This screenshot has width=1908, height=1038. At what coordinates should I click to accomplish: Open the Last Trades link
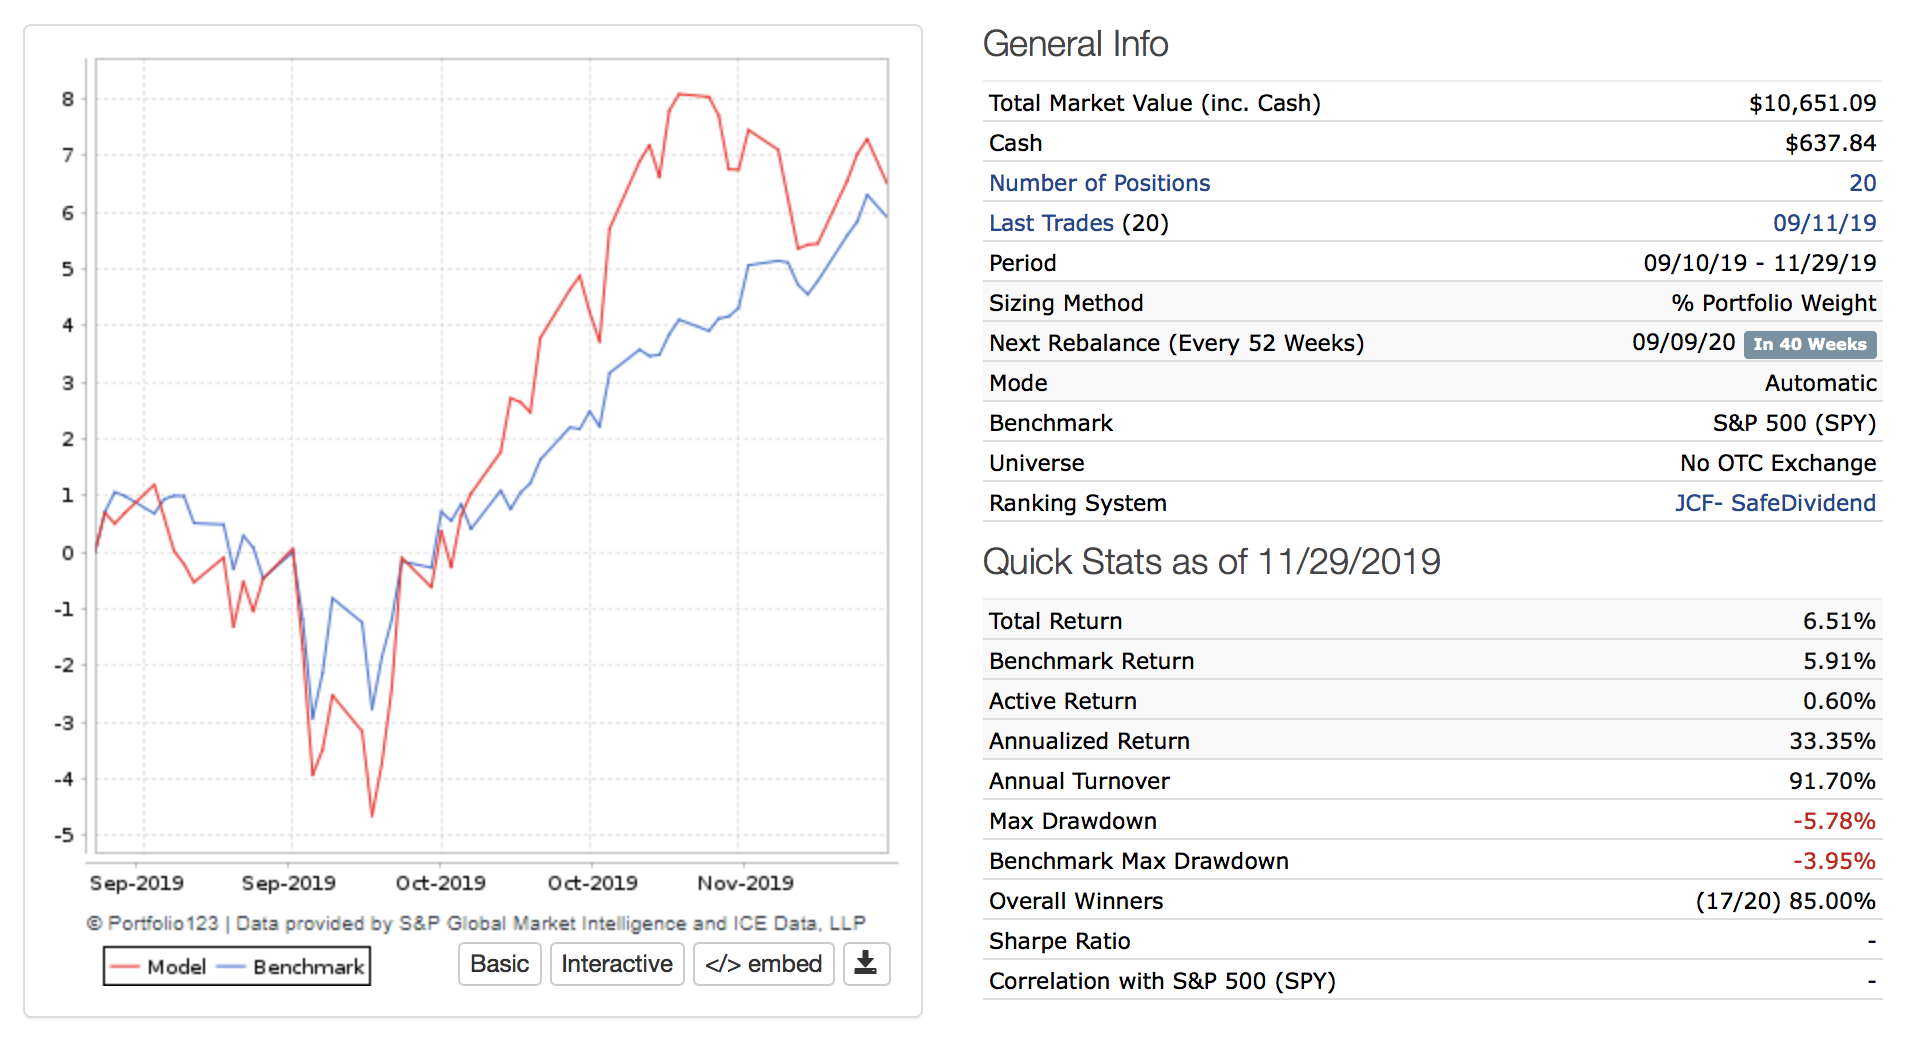click(x=1051, y=223)
